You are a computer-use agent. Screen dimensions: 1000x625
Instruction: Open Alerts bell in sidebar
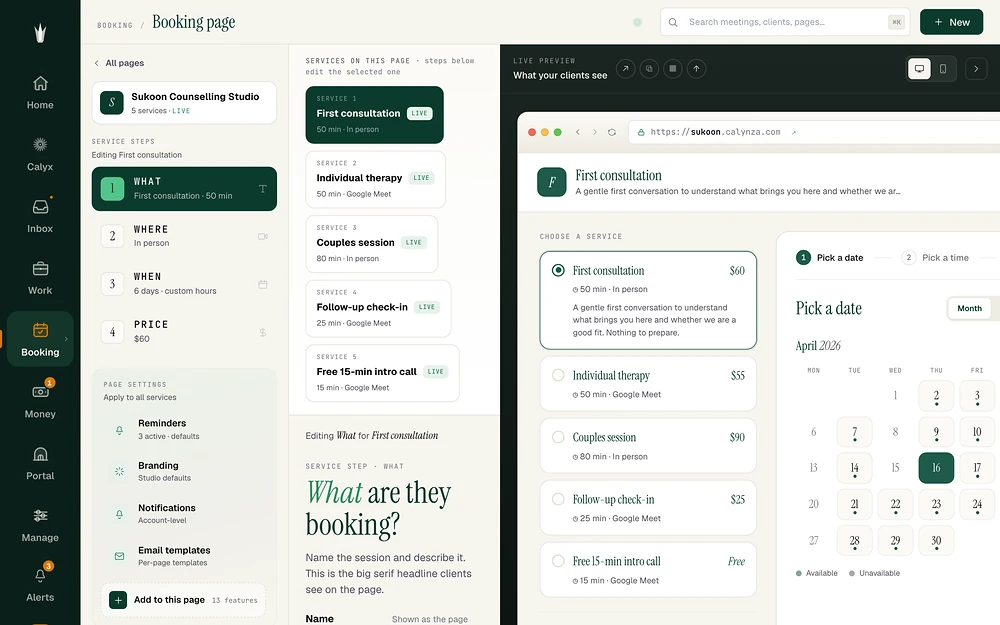pos(40,584)
